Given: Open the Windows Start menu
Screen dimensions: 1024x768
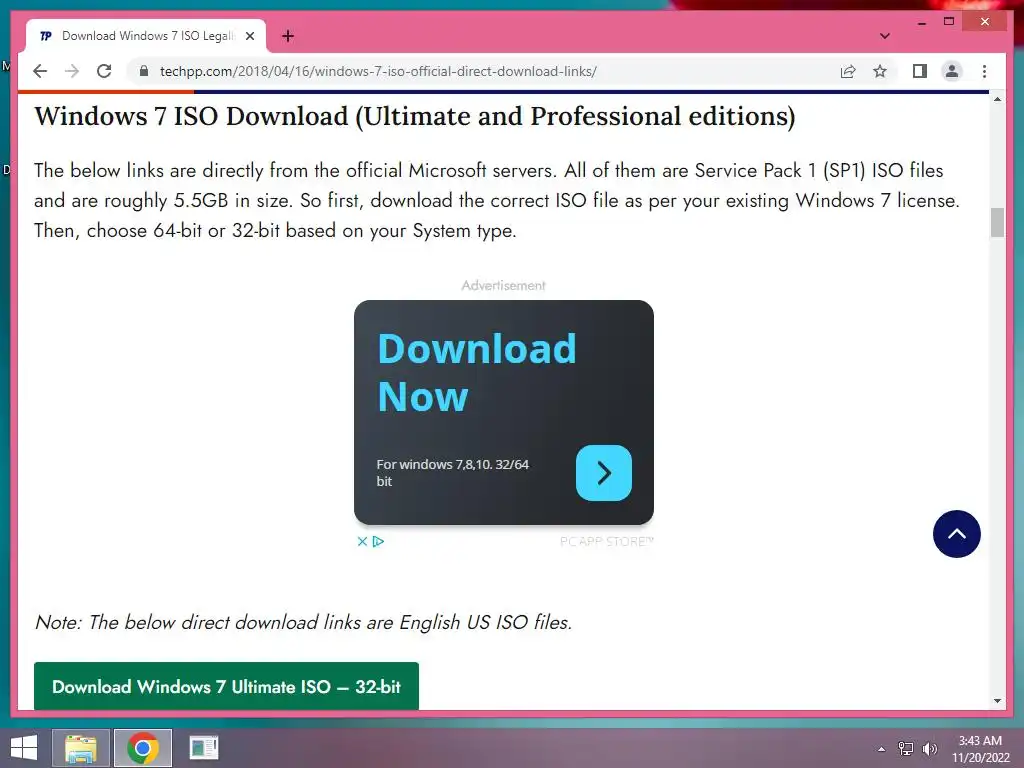Looking at the screenshot, I should (x=24, y=748).
